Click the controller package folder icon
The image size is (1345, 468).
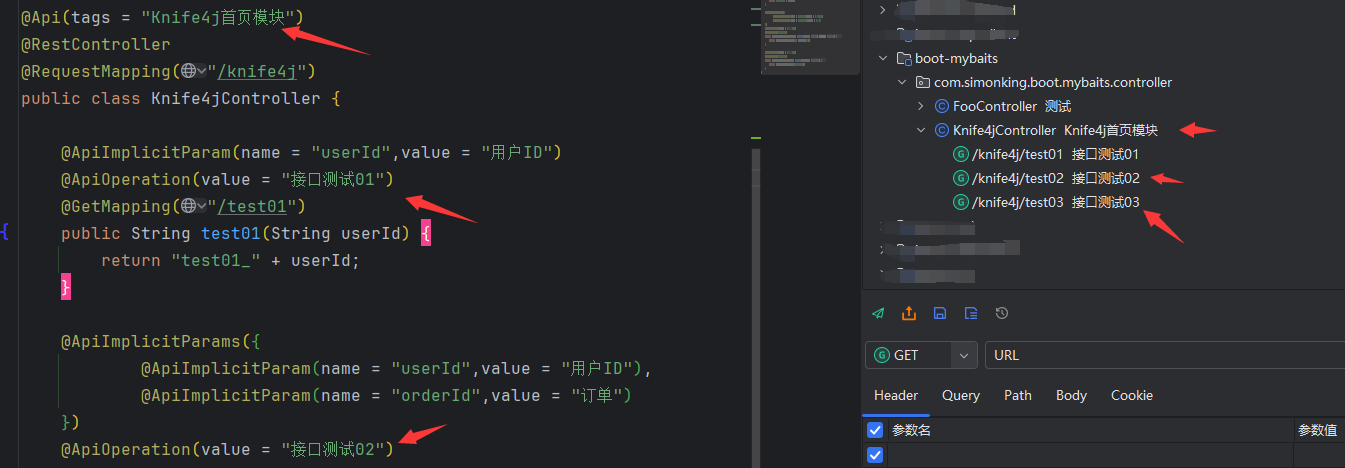[924, 82]
